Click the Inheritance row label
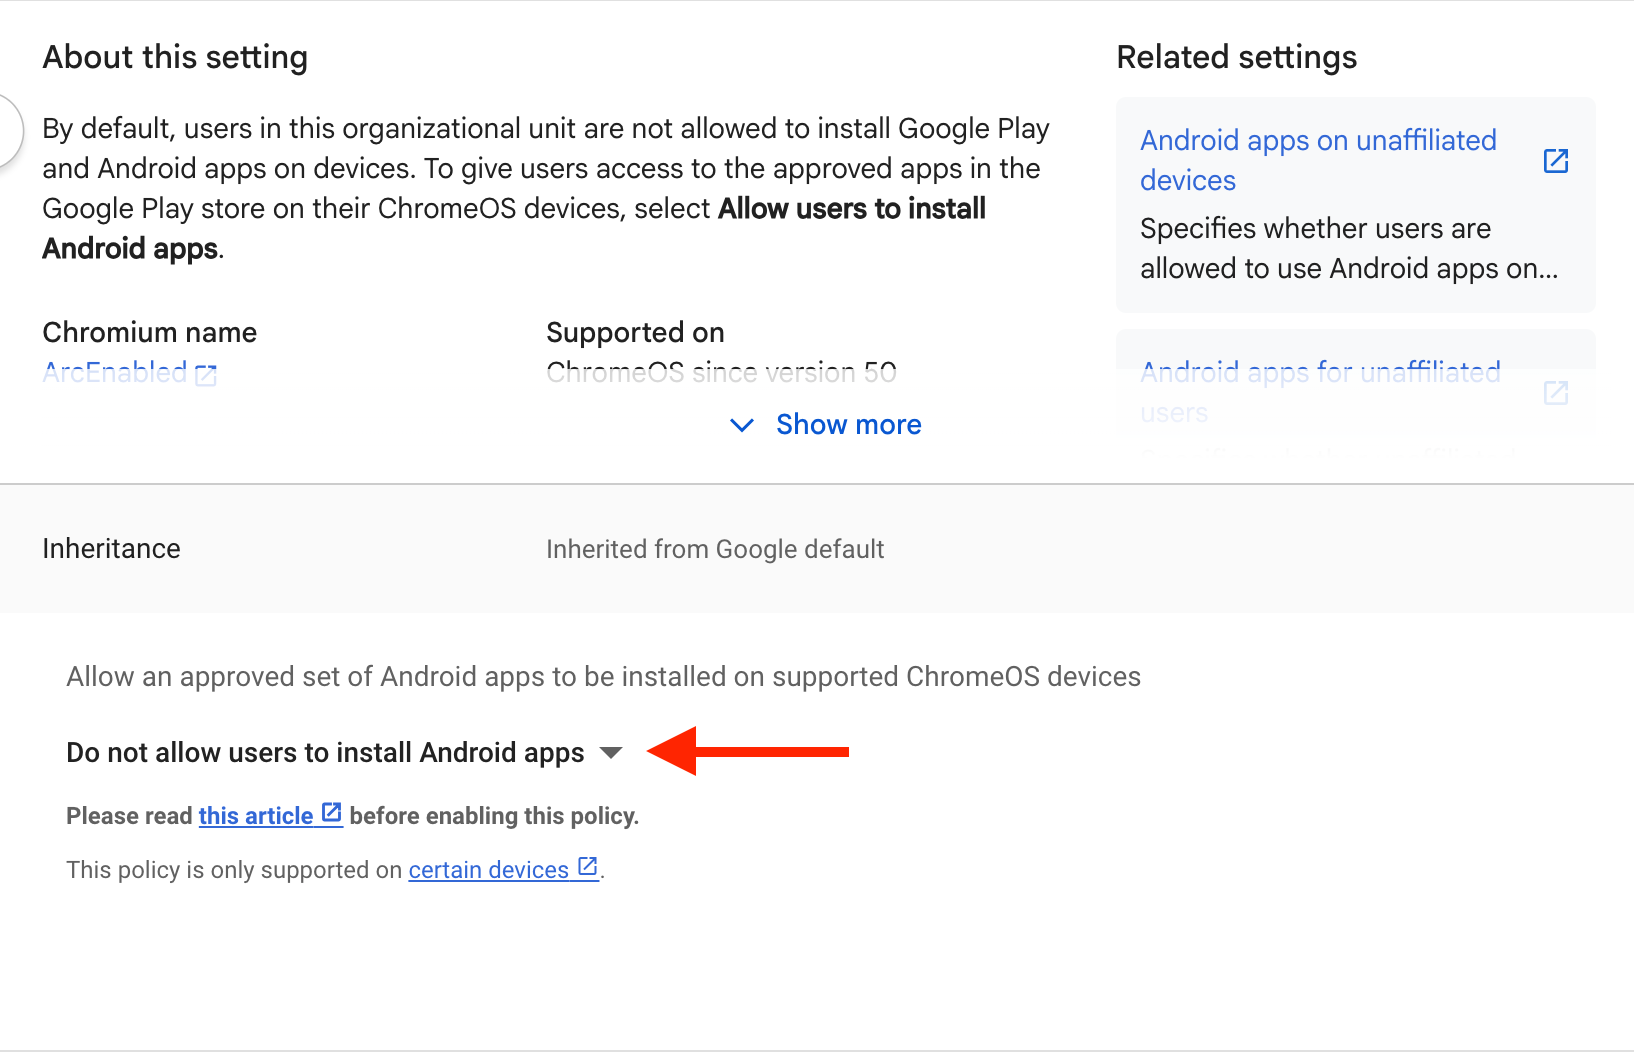The height and width of the screenshot is (1054, 1634). [x=111, y=549]
